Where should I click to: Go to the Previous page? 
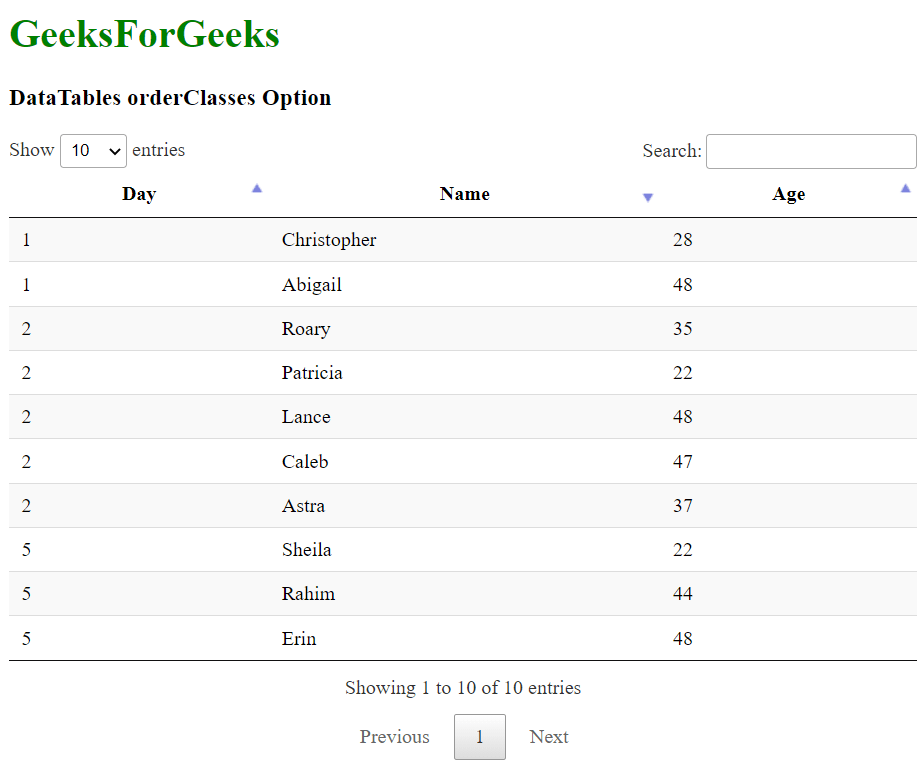395,737
